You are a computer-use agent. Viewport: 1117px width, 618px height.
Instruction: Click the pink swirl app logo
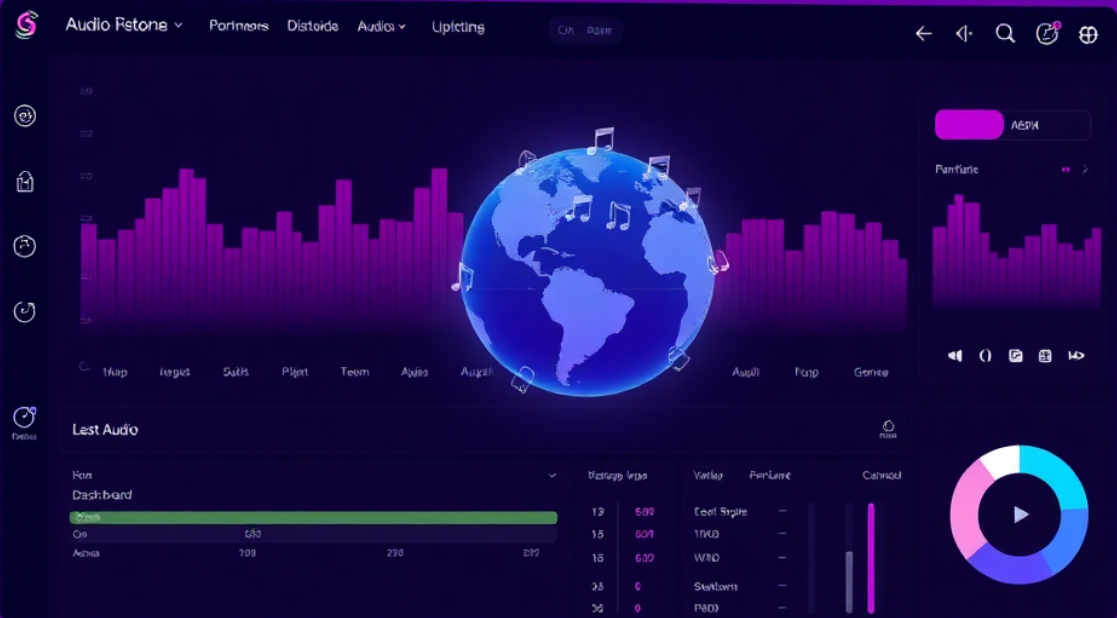26,26
